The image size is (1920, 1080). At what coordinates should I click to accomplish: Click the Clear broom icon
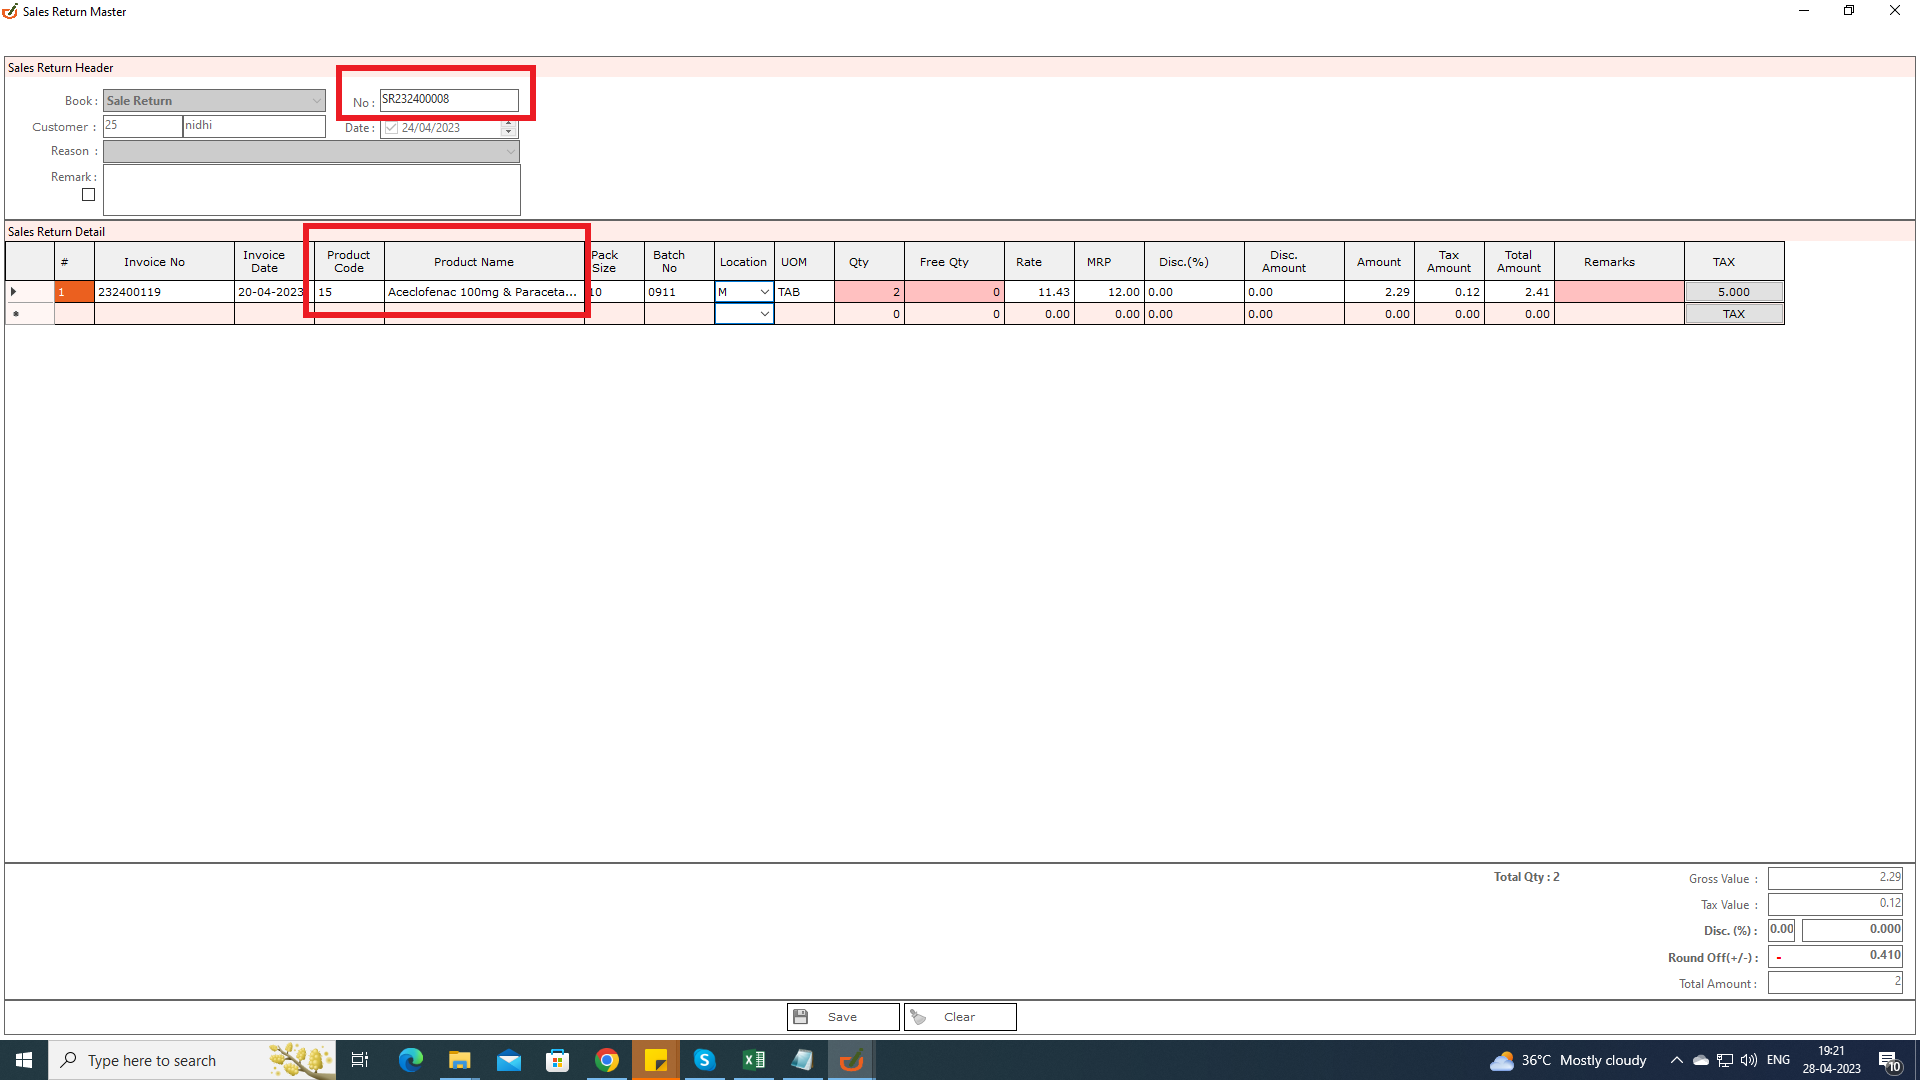tap(918, 1017)
